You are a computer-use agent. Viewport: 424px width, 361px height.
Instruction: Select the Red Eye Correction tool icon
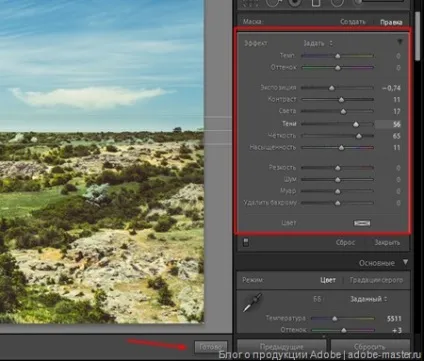click(294, 3)
